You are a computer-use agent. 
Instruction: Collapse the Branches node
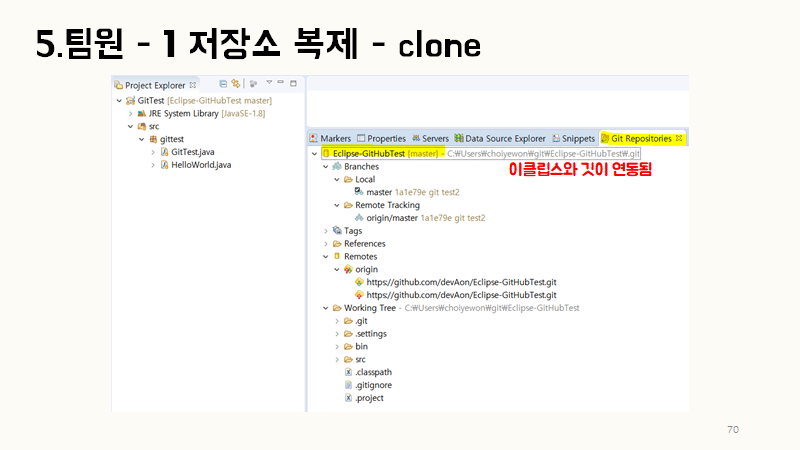[326, 166]
